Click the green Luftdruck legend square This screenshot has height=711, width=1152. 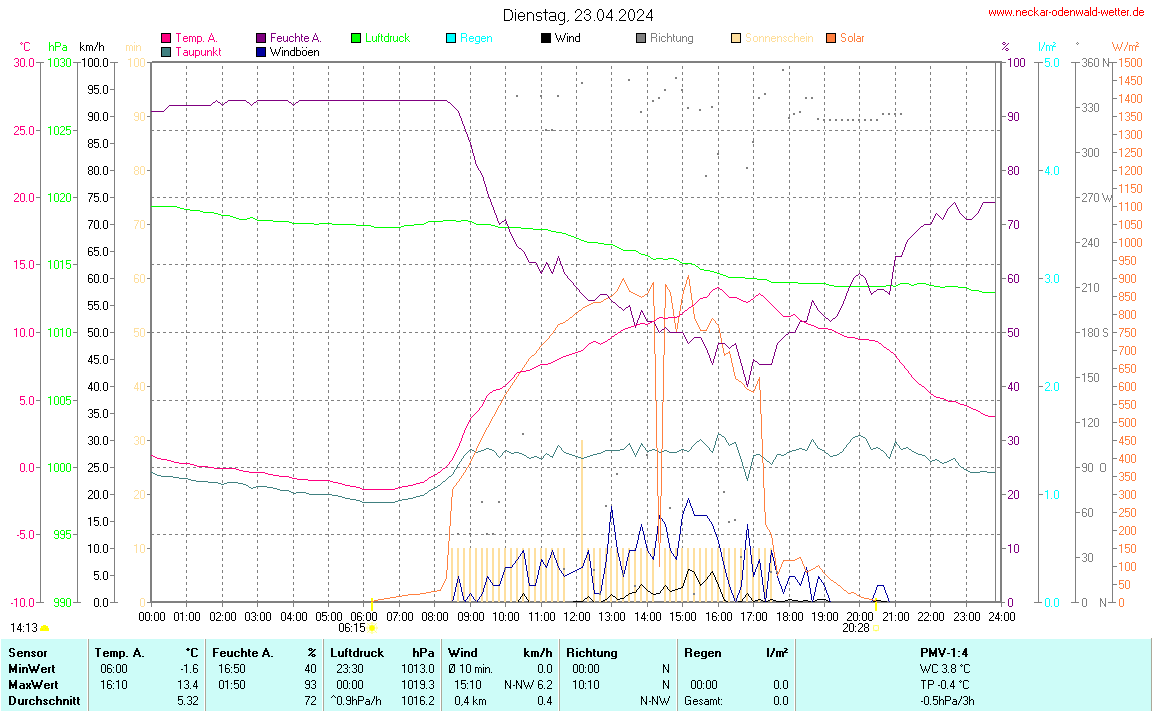coord(356,38)
